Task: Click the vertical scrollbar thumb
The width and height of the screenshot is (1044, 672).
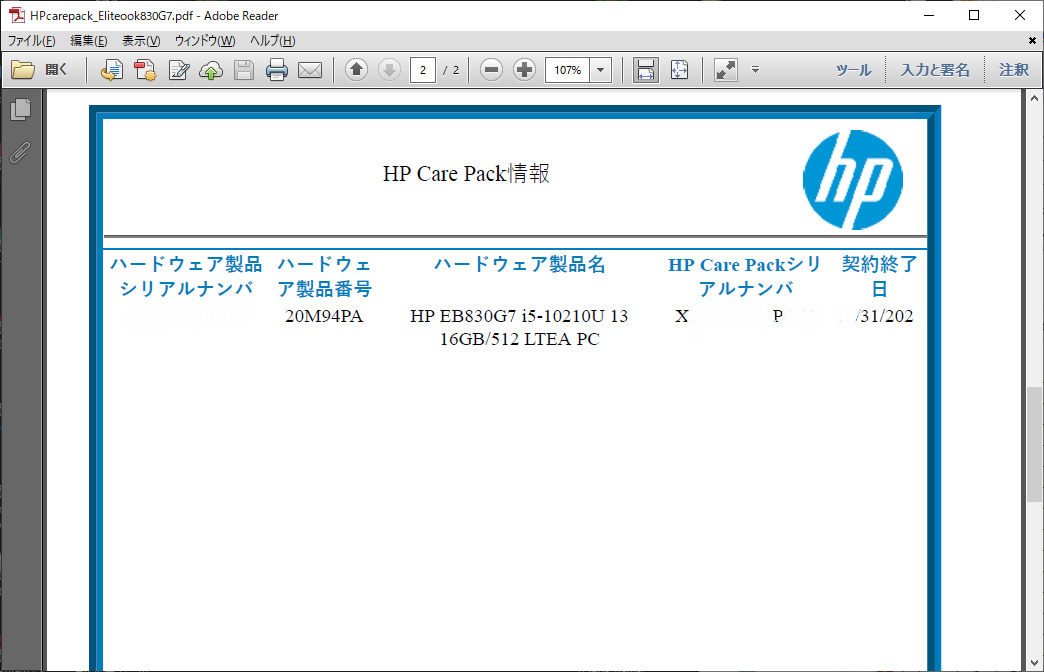Action: click(x=1034, y=442)
